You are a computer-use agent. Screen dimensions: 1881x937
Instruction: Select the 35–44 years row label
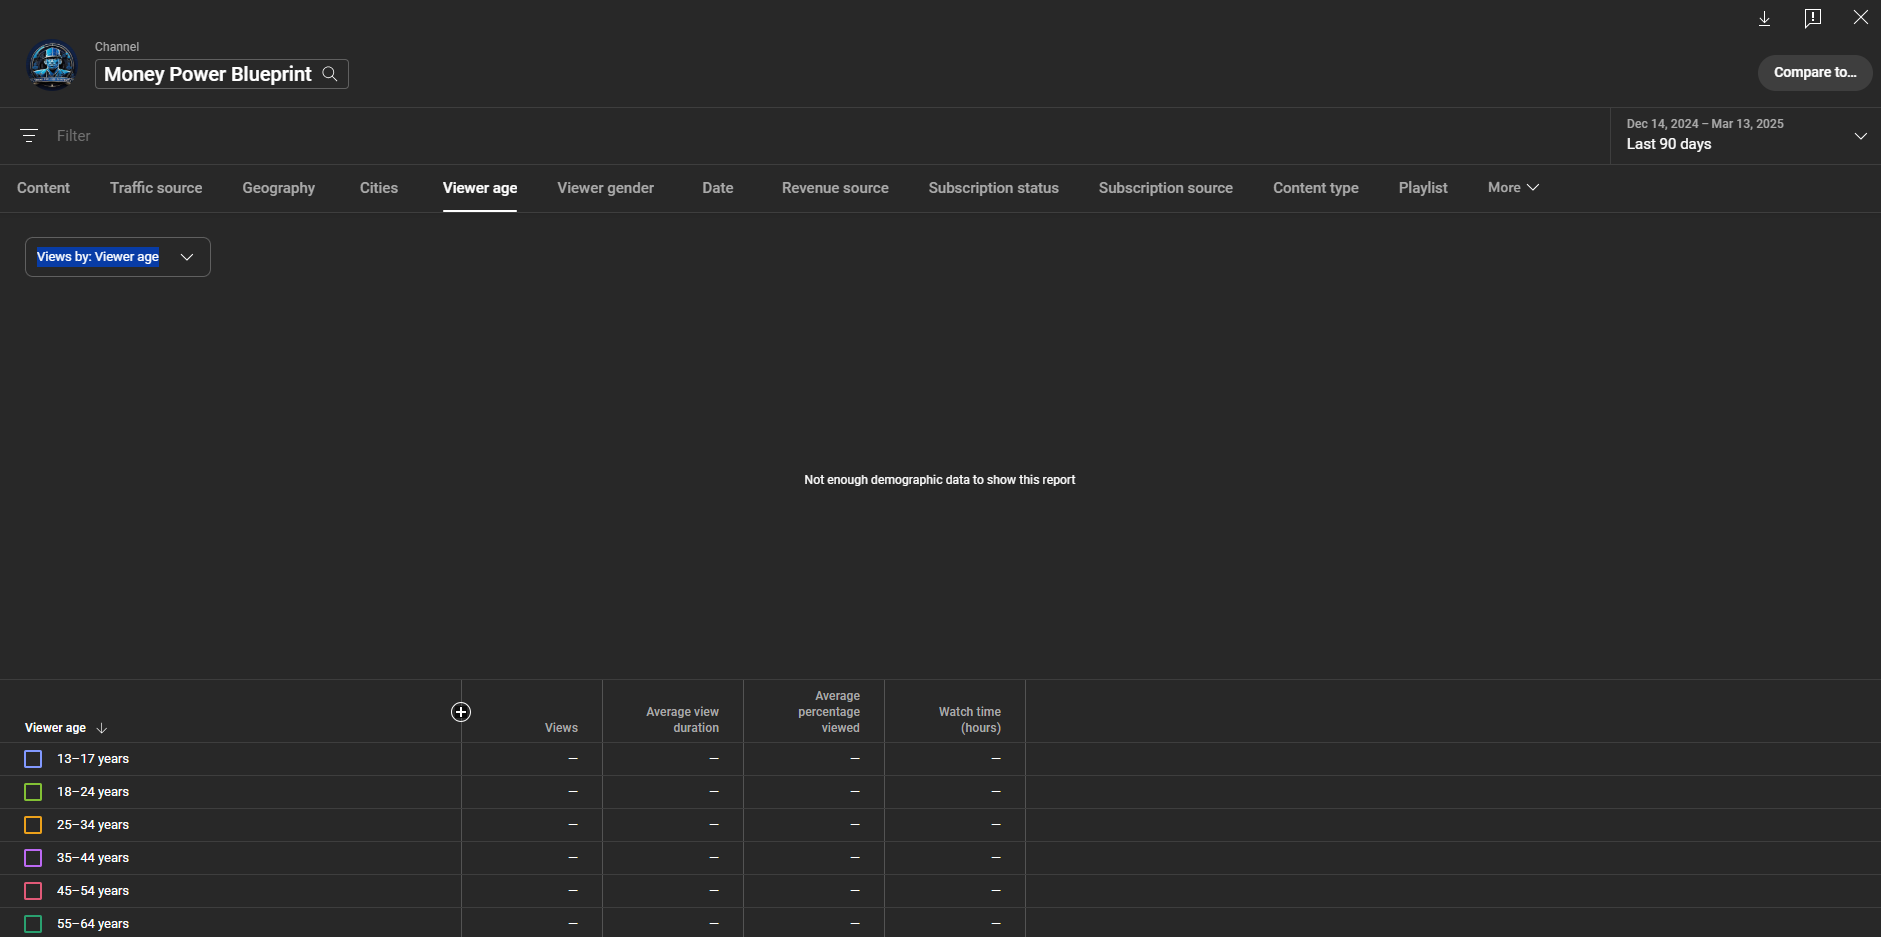(x=93, y=858)
